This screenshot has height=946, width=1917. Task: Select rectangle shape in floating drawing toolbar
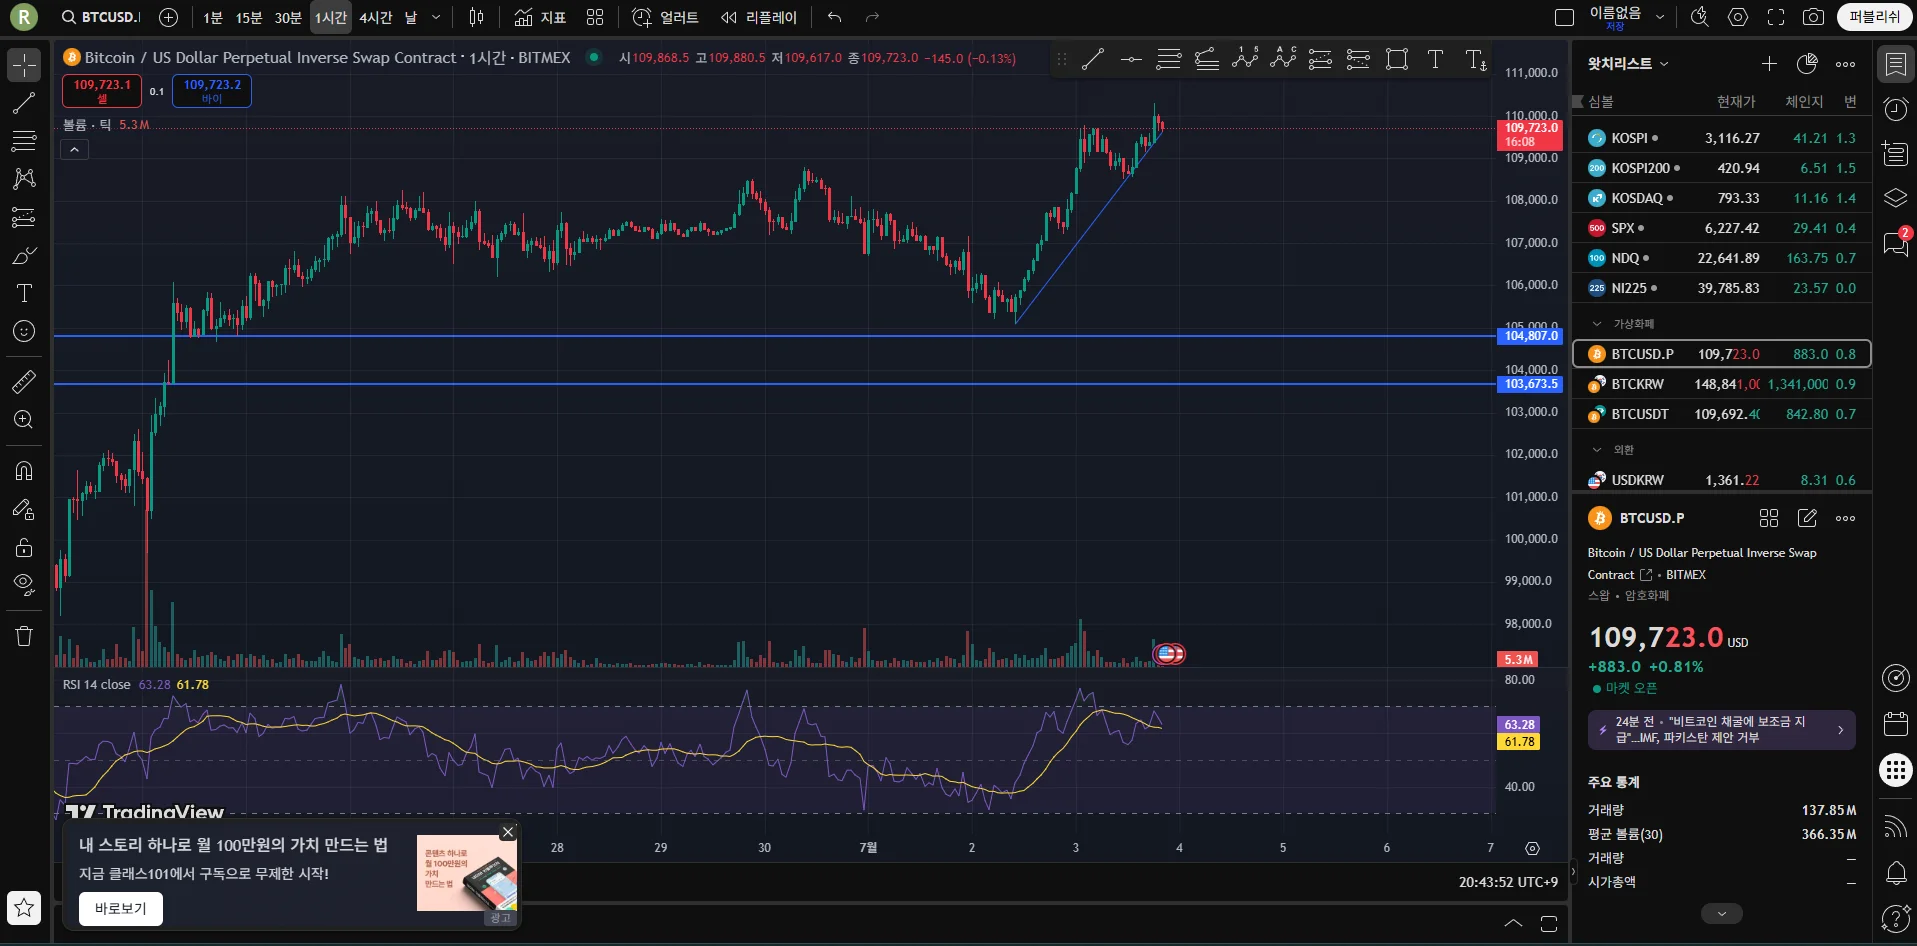click(1397, 60)
